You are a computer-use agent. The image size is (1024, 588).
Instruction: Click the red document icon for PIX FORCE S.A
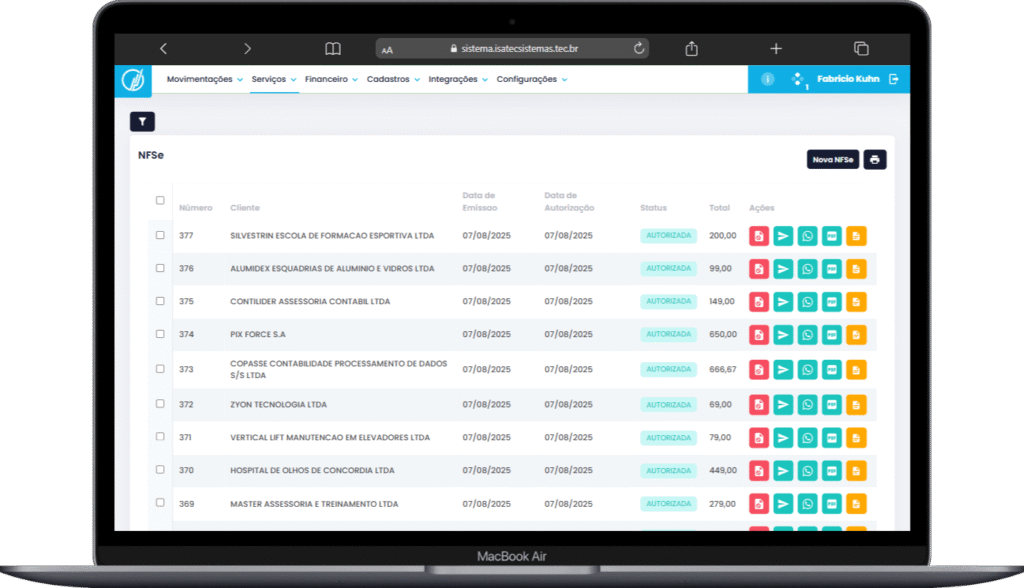[759, 335]
